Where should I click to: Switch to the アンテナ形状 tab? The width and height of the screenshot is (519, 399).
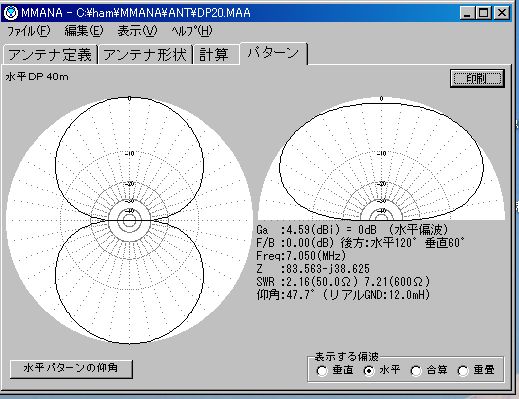point(145,54)
